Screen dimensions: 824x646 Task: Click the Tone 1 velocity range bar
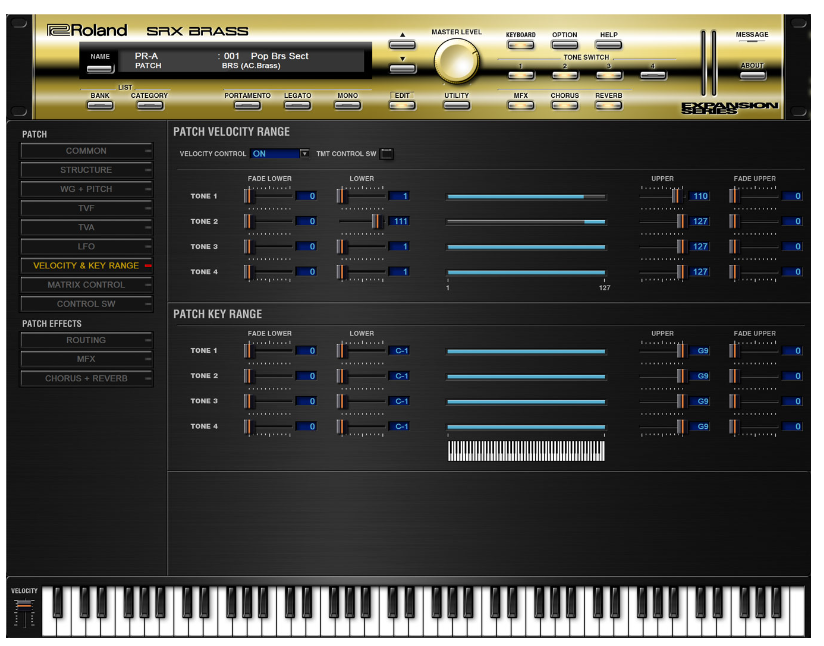[x=526, y=197]
